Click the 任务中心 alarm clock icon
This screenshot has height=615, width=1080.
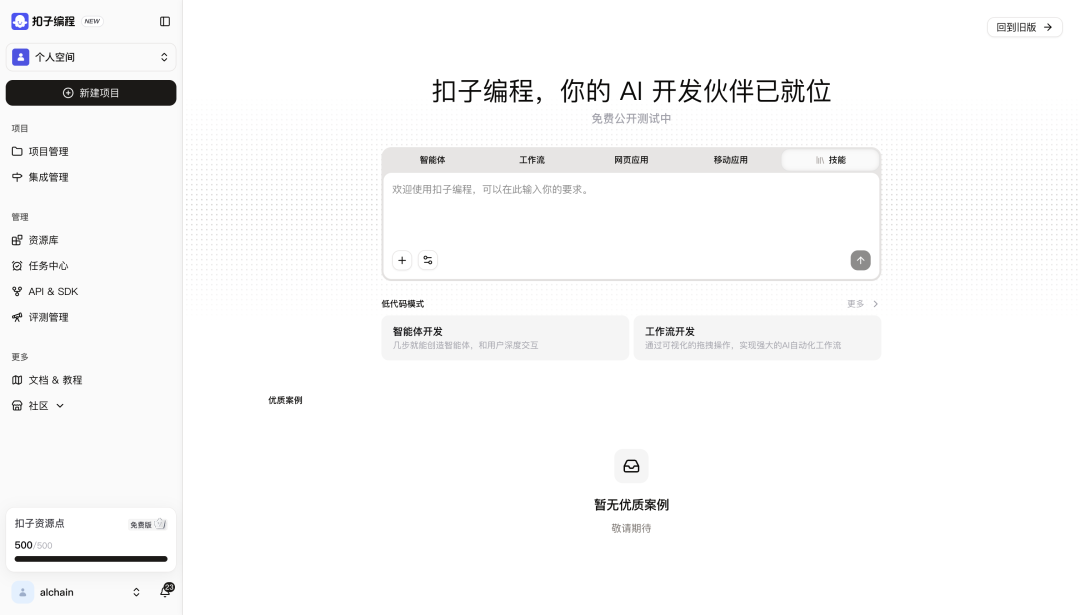[17, 266]
